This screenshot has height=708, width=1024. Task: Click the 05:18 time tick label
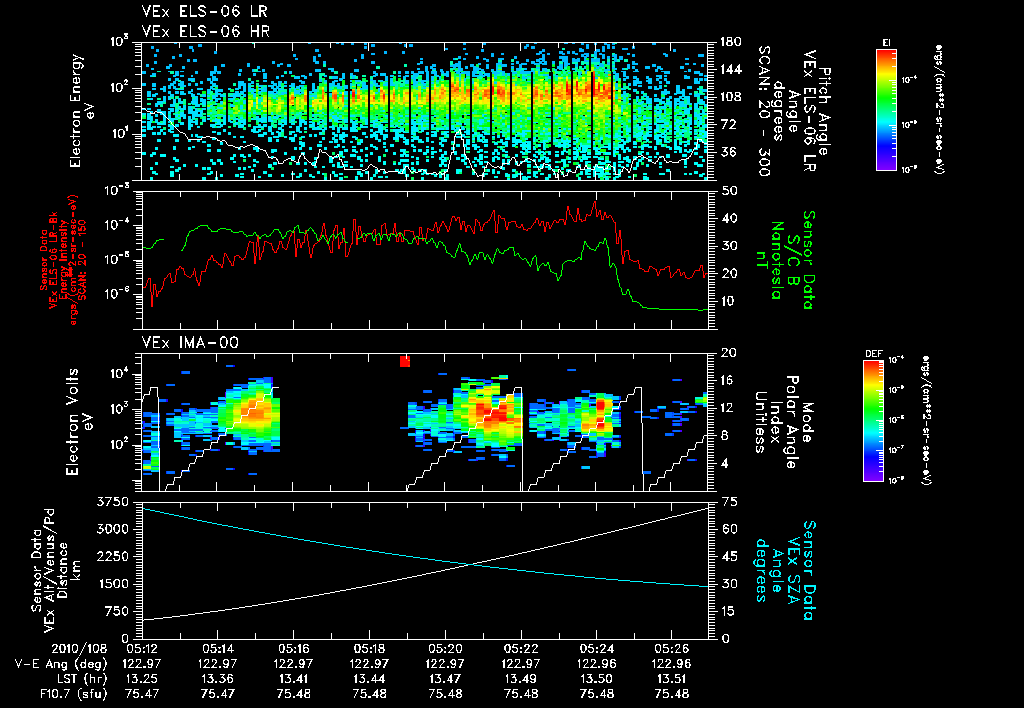pos(370,649)
